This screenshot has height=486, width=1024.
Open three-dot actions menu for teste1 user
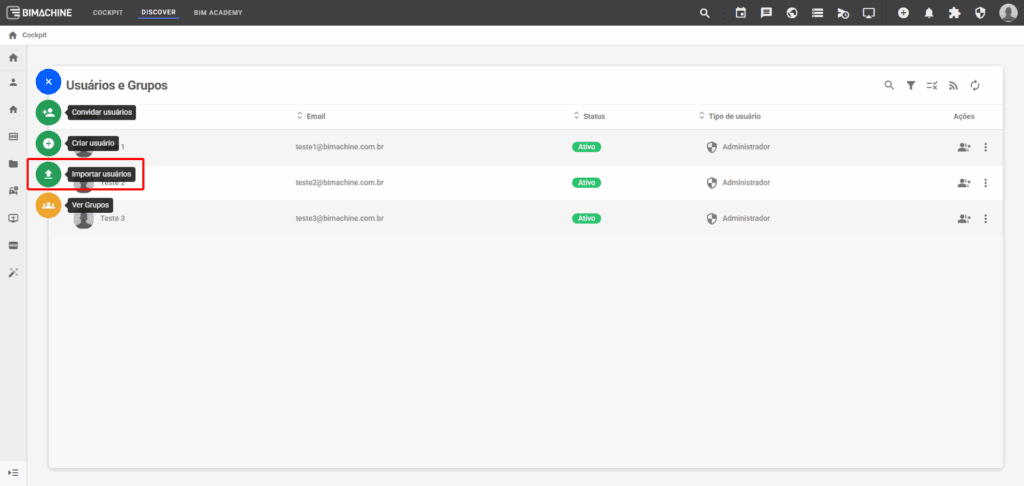tap(985, 148)
